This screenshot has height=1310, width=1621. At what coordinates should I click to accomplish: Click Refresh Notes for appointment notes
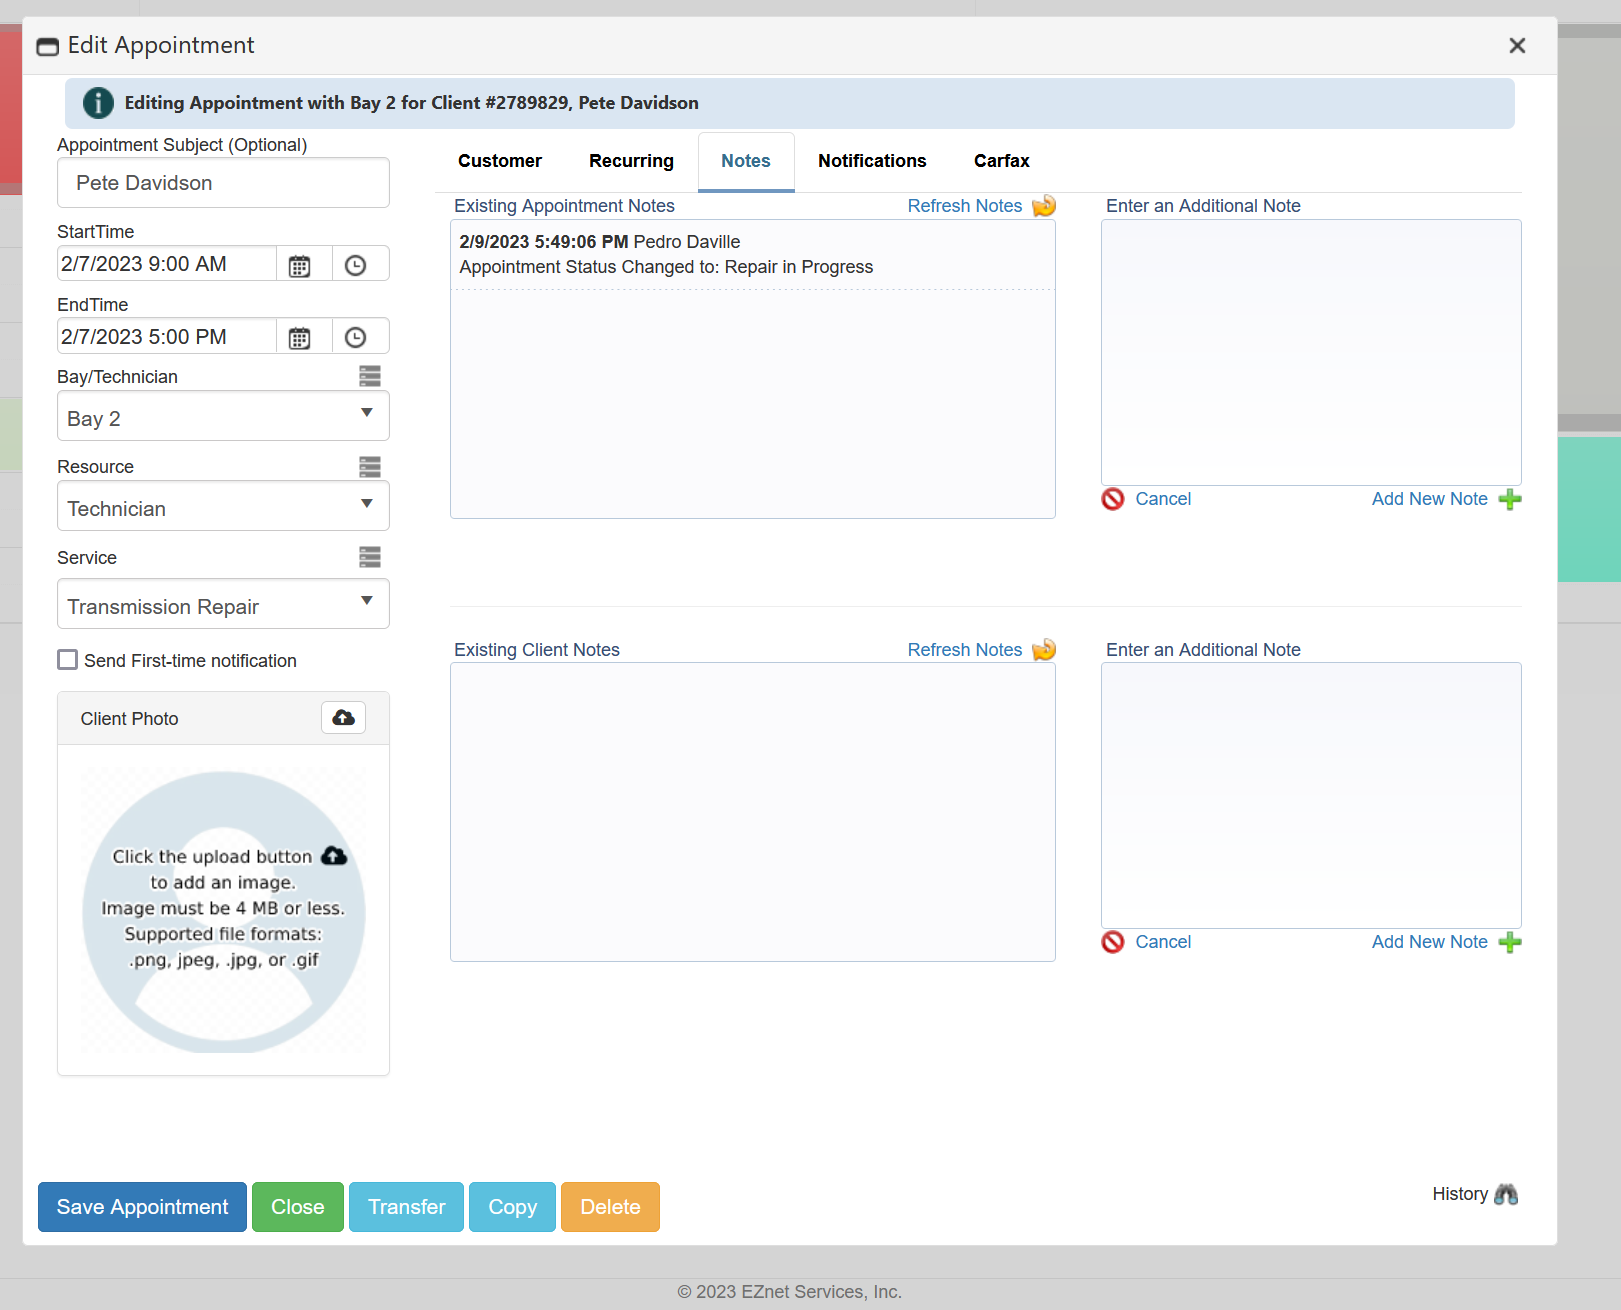coord(964,206)
